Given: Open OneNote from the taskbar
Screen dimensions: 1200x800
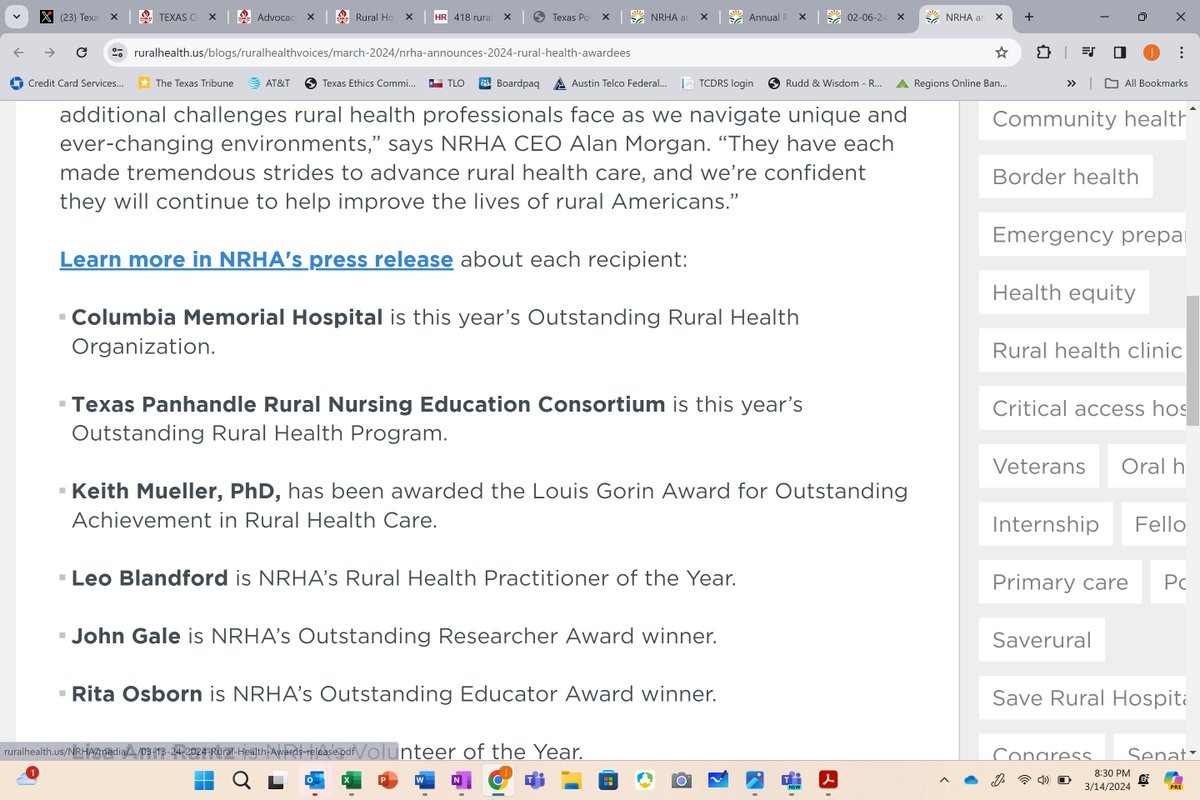Looking at the screenshot, I should [x=459, y=780].
